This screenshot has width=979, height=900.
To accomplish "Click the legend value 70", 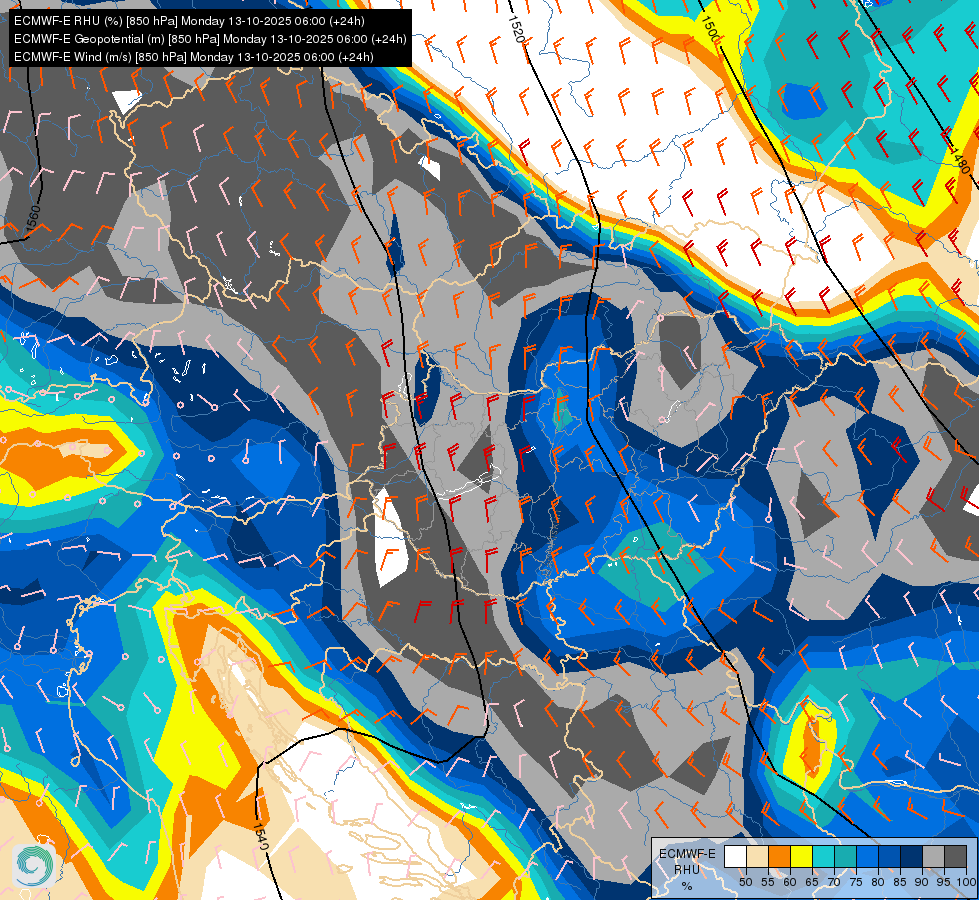I will click(x=834, y=882).
